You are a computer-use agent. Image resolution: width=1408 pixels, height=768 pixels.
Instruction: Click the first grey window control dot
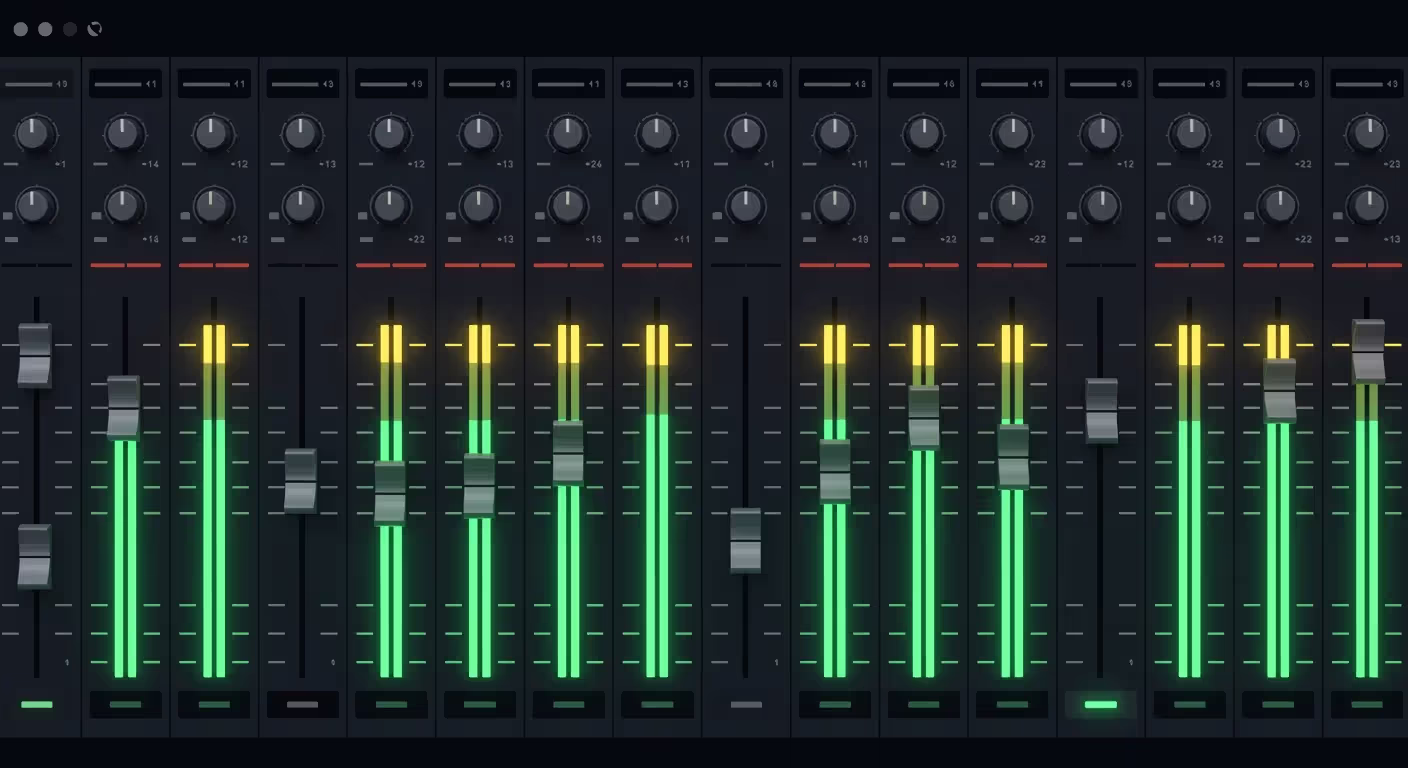coord(21,29)
